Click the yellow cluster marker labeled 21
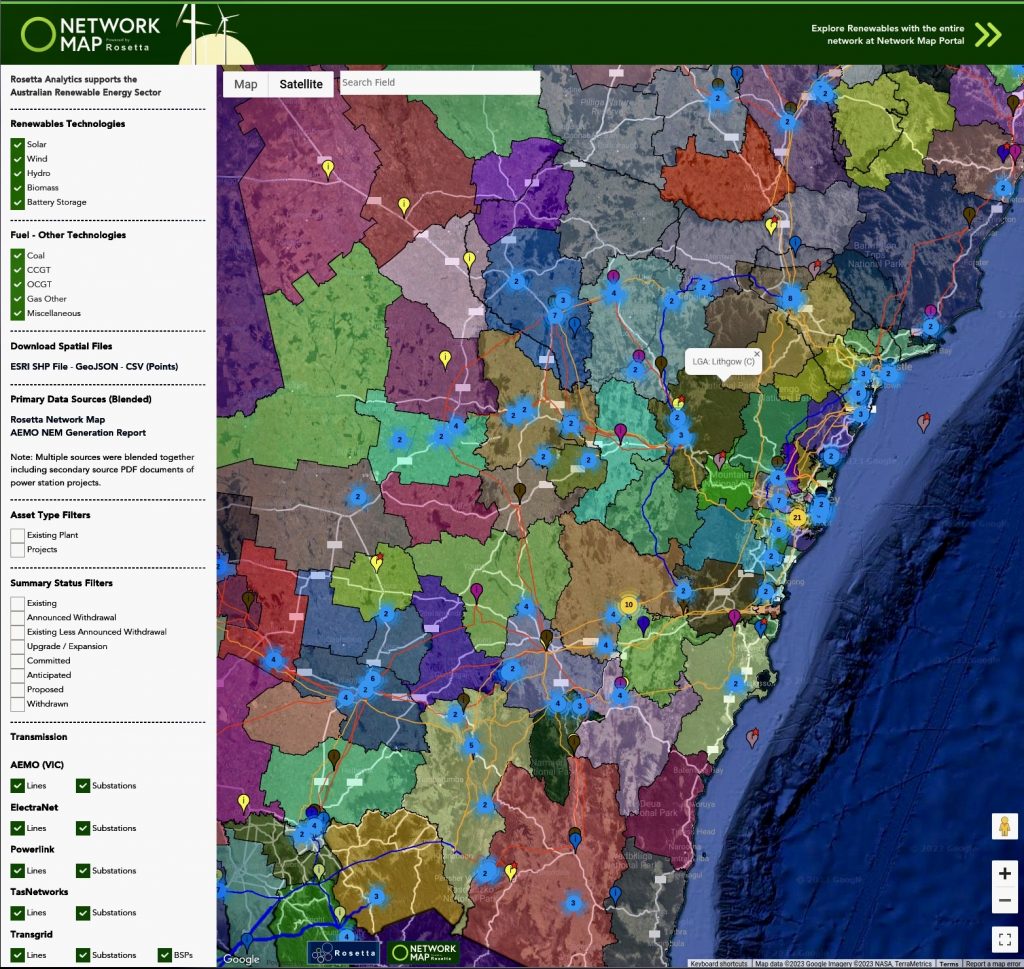This screenshot has width=1024, height=969. pos(796,517)
